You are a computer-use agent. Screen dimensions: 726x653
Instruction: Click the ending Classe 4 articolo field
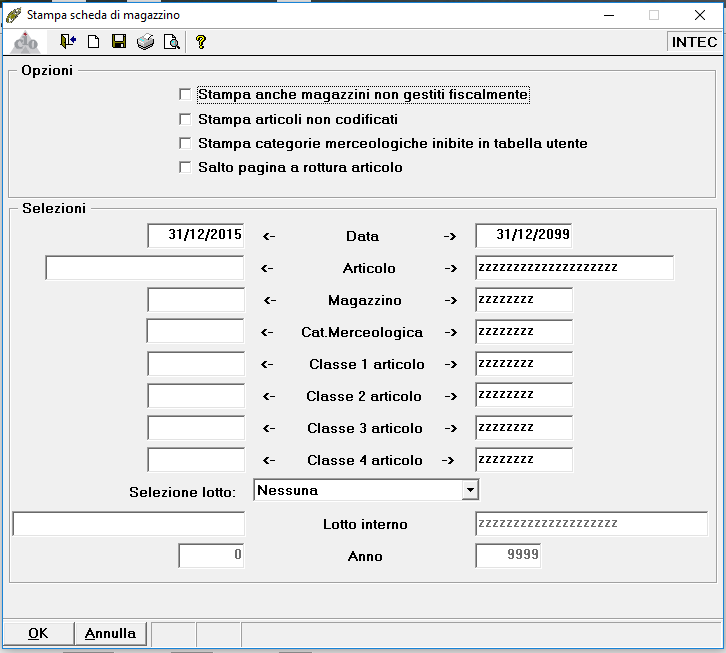click(524, 459)
